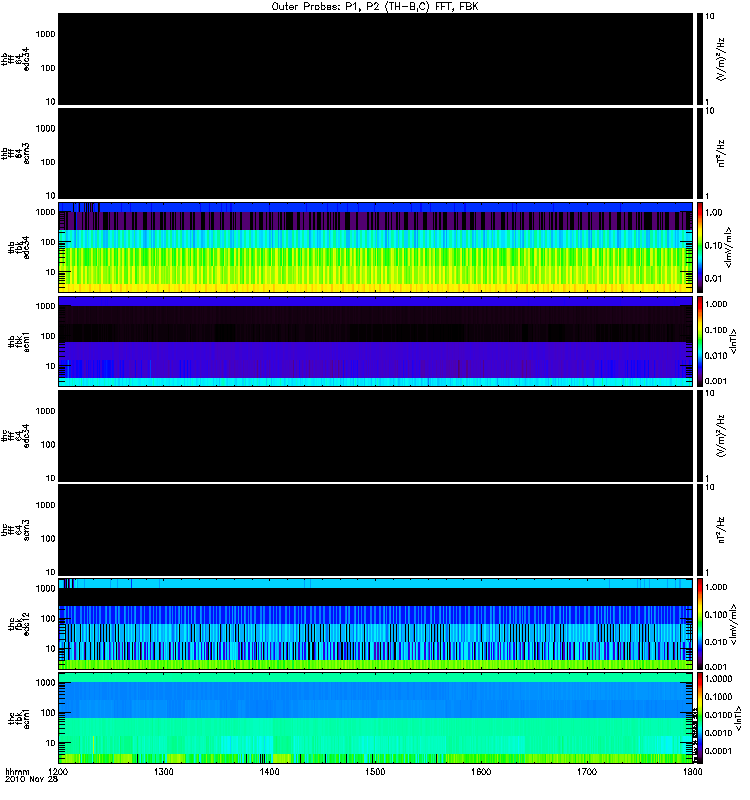The height and width of the screenshot is (800, 750).
Task: Click the 'thb fff 64 edc34' y-axis title
Action: pos(15,59)
